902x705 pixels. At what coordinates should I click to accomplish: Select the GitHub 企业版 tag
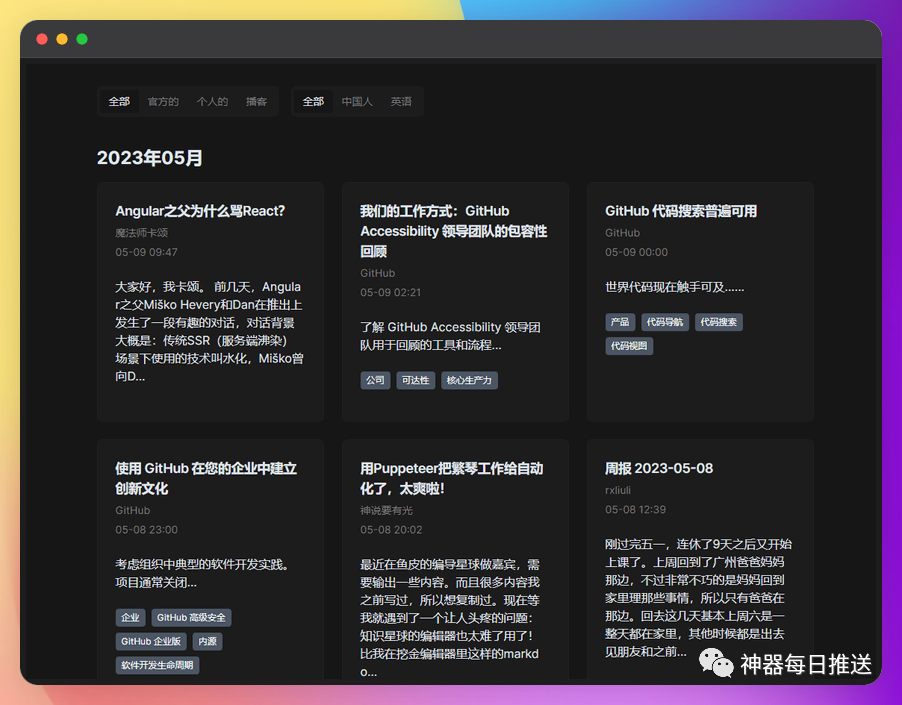(150, 641)
